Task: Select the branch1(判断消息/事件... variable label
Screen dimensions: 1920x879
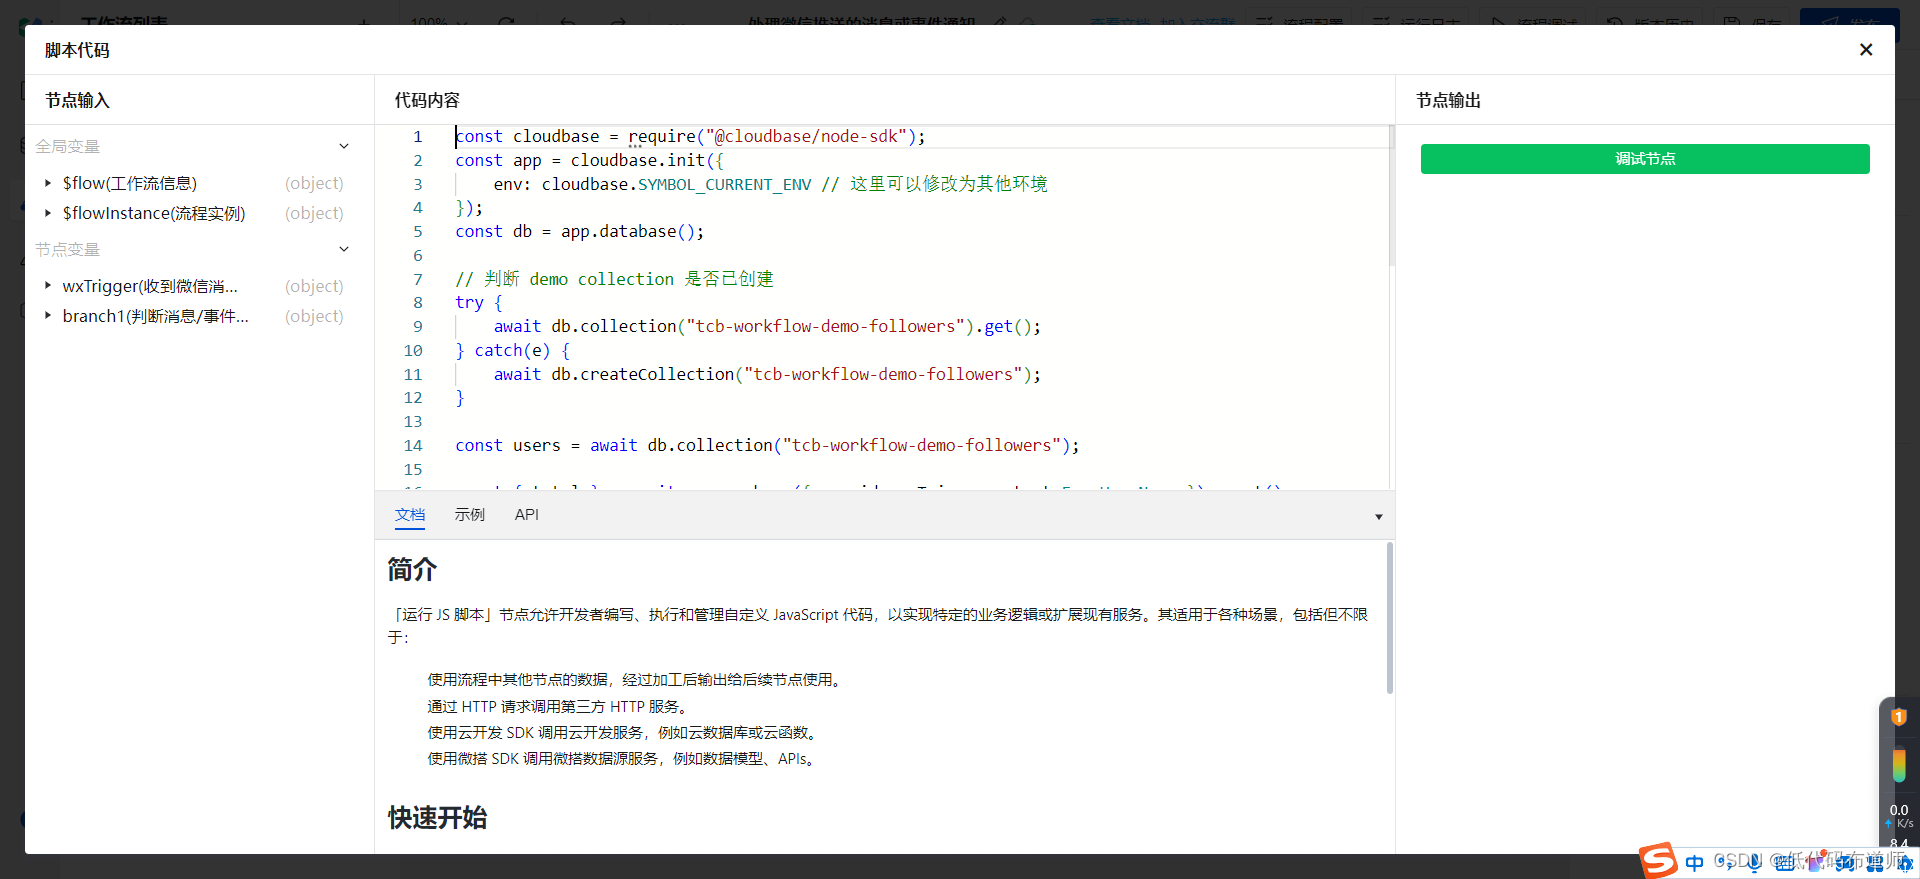Action: [x=156, y=316]
